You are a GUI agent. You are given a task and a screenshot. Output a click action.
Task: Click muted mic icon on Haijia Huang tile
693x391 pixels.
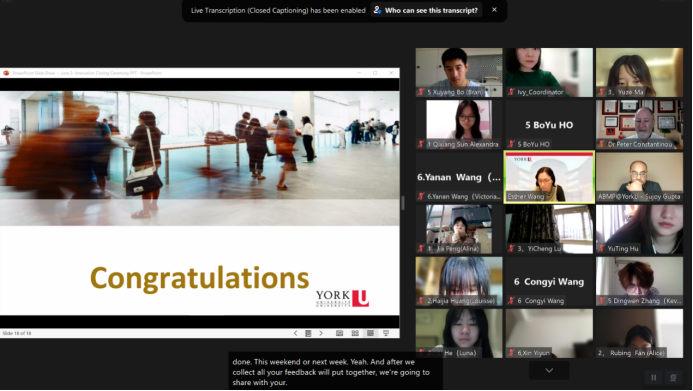pos(421,301)
